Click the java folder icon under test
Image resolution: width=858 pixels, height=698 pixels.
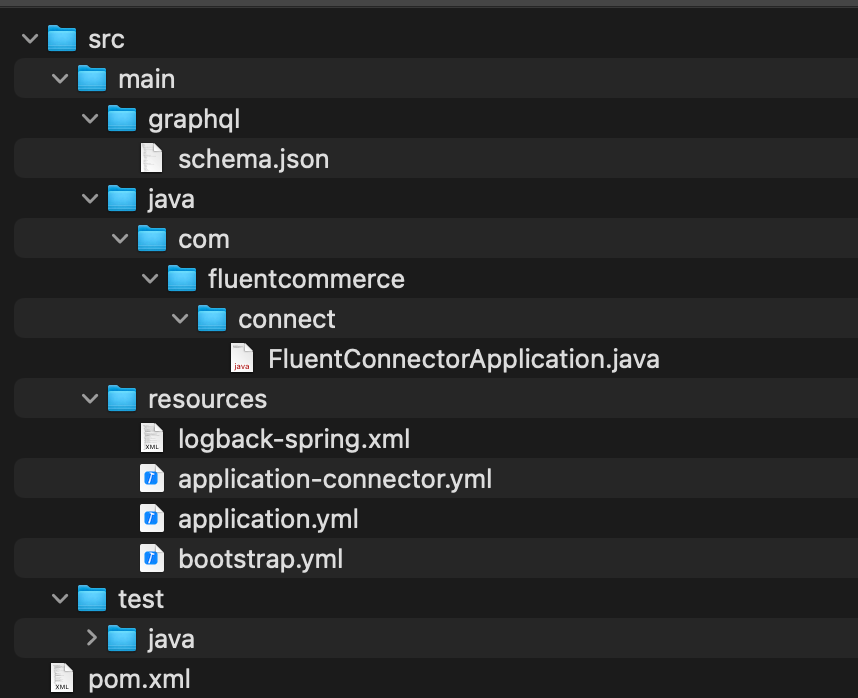(x=122, y=638)
